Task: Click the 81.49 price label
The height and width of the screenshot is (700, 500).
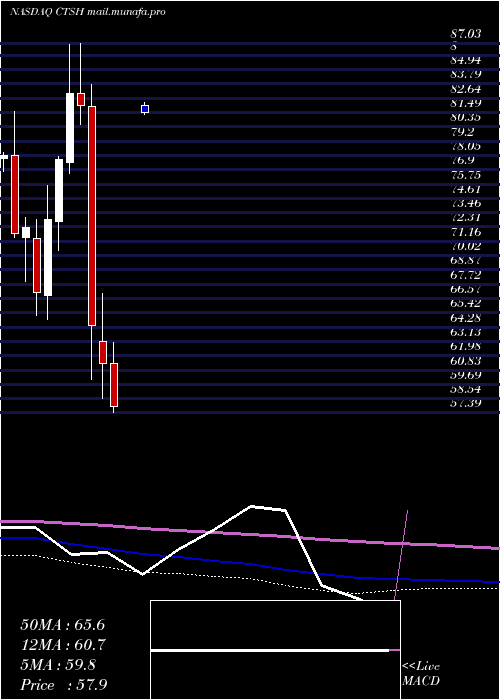Action: click(x=466, y=103)
